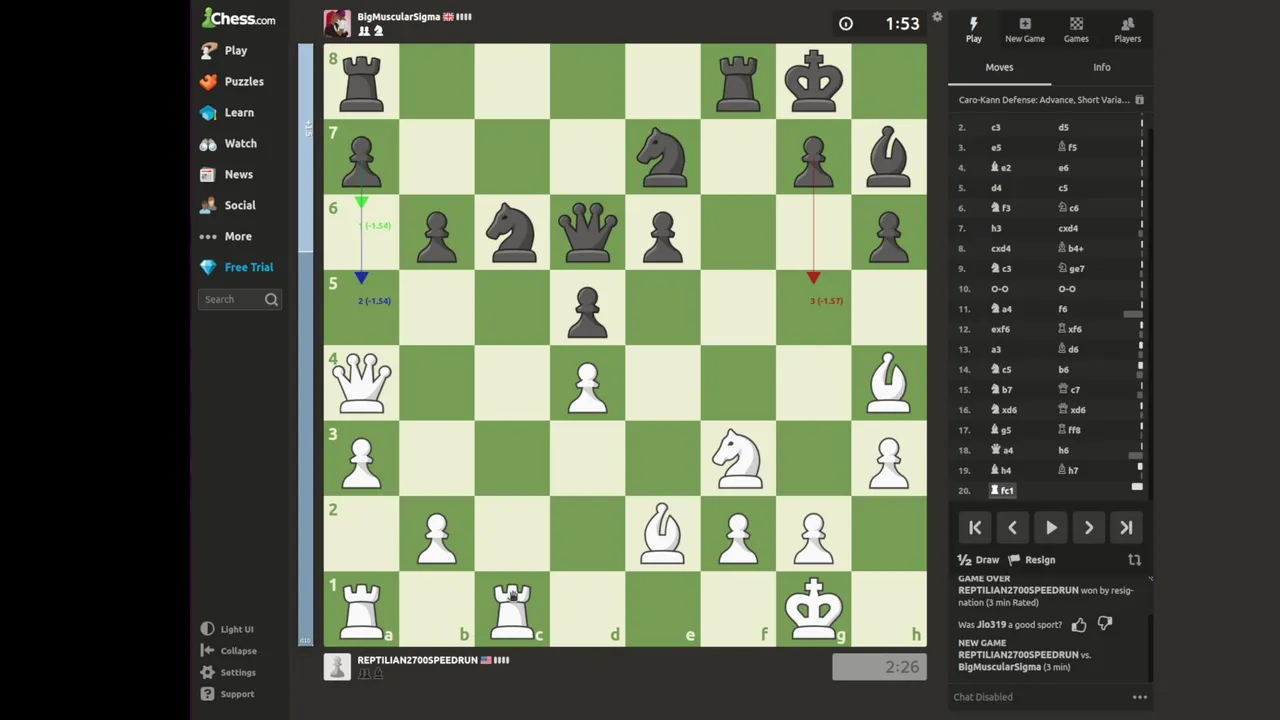Image resolution: width=1280 pixels, height=720 pixels.
Task: Open the opening book icon beside Caro-Kann
Action: [1139, 100]
